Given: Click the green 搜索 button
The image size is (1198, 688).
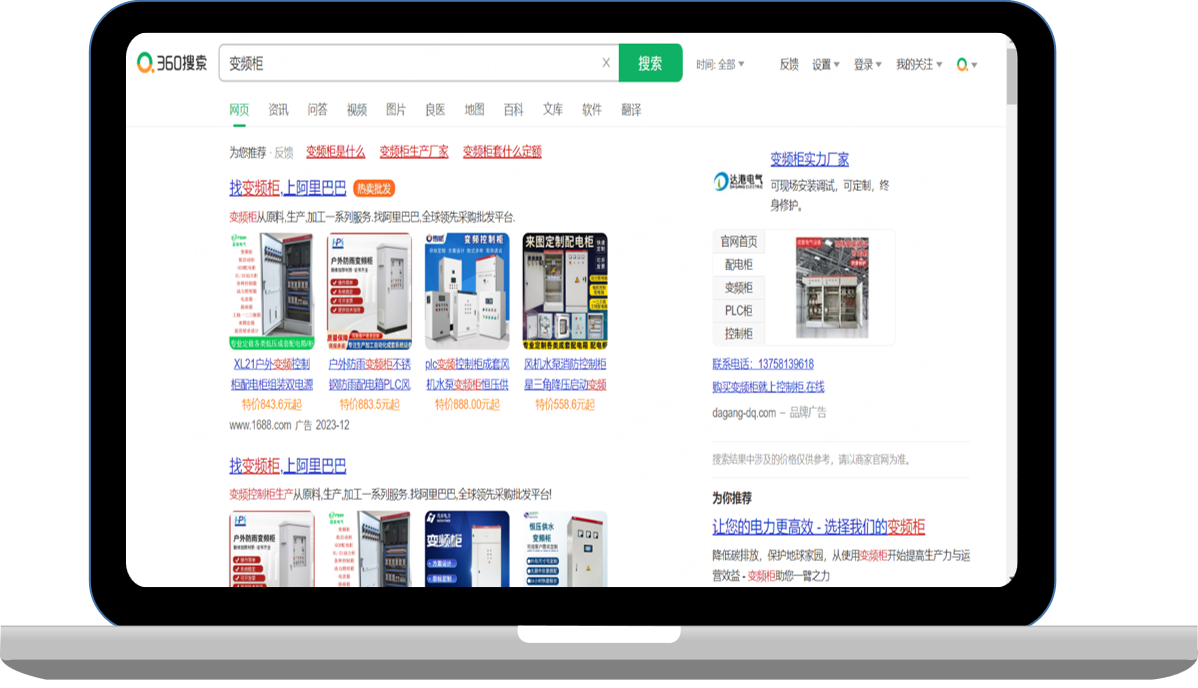Looking at the screenshot, I should point(650,62).
